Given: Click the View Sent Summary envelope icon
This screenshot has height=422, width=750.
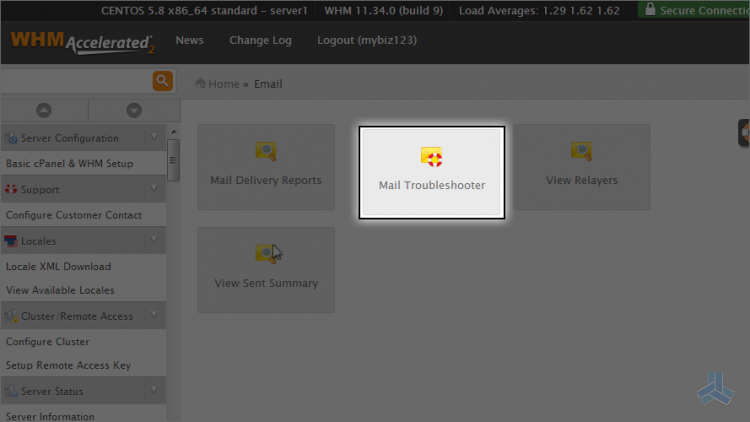Looking at the screenshot, I should [266, 254].
